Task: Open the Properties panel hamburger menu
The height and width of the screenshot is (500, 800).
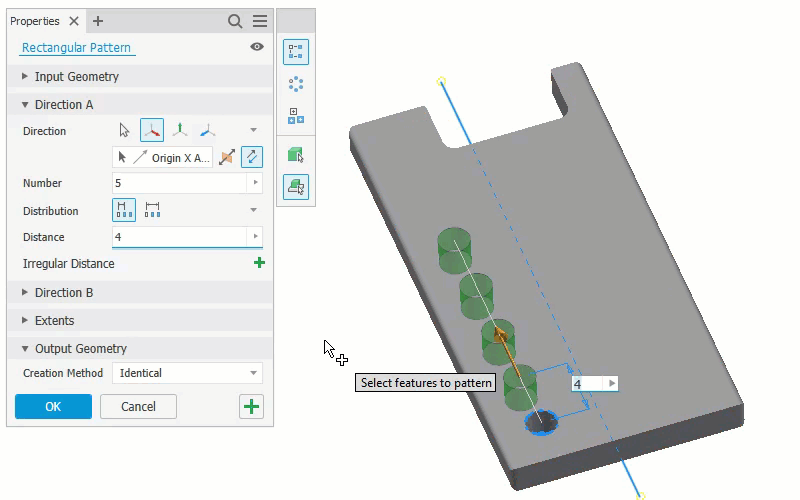Action: pos(260,21)
